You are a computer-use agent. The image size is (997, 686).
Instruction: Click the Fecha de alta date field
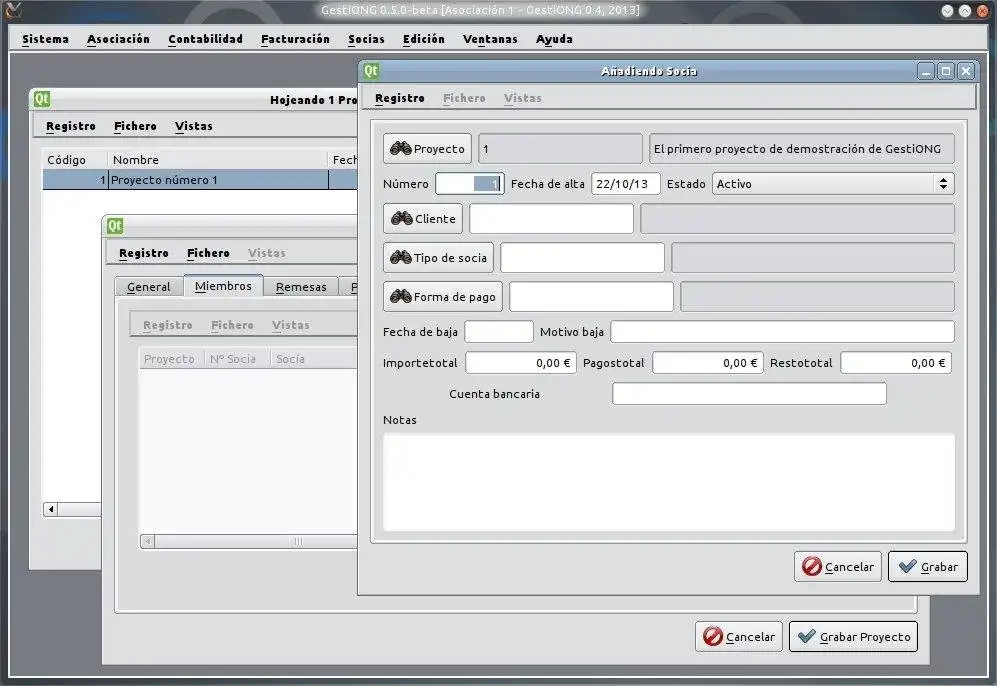pyautogui.click(x=626, y=184)
